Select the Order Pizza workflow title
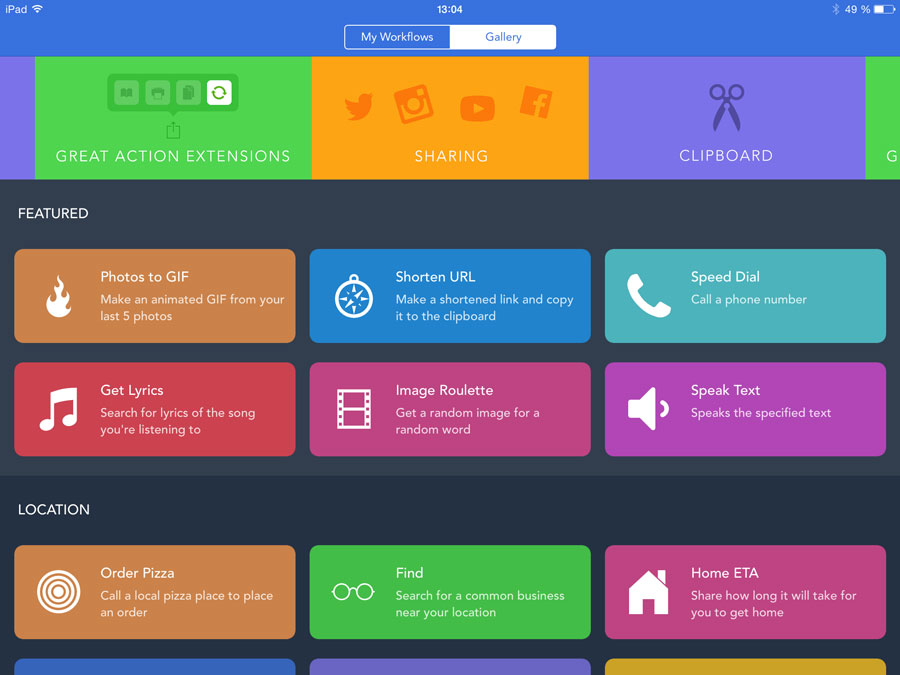The image size is (900, 675). [137, 573]
